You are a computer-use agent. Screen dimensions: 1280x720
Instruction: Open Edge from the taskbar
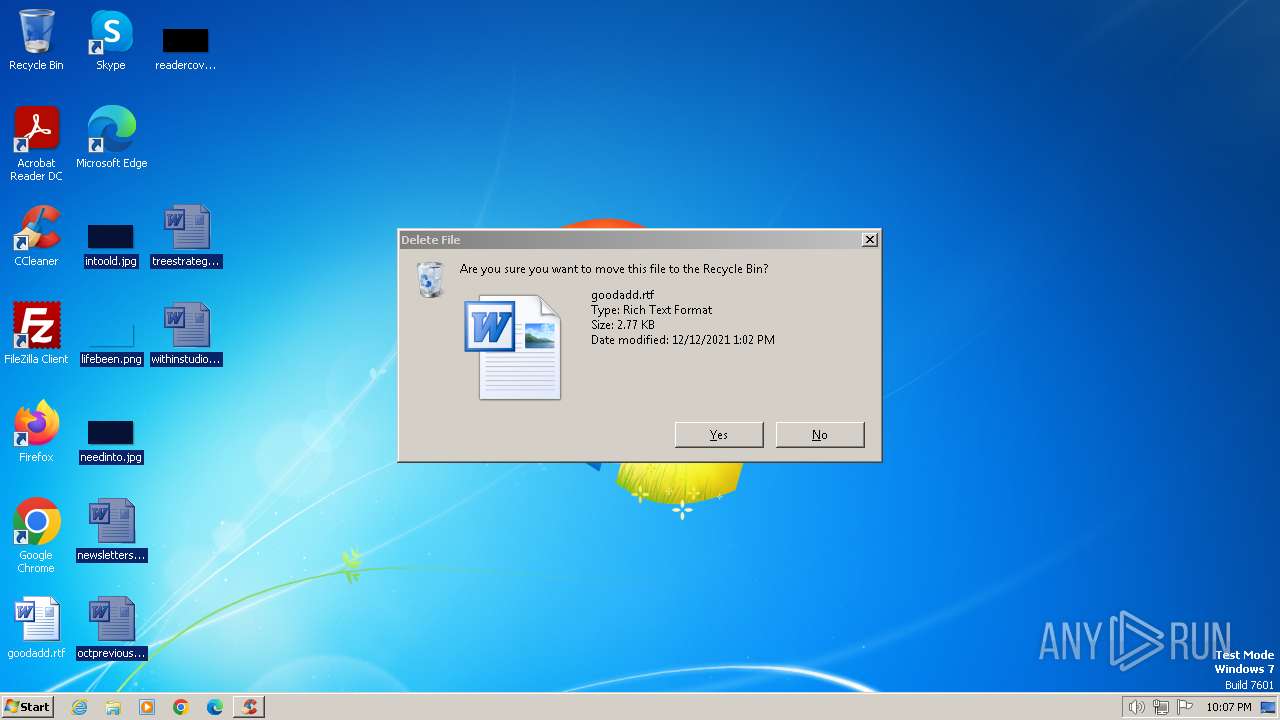pyautogui.click(x=215, y=707)
